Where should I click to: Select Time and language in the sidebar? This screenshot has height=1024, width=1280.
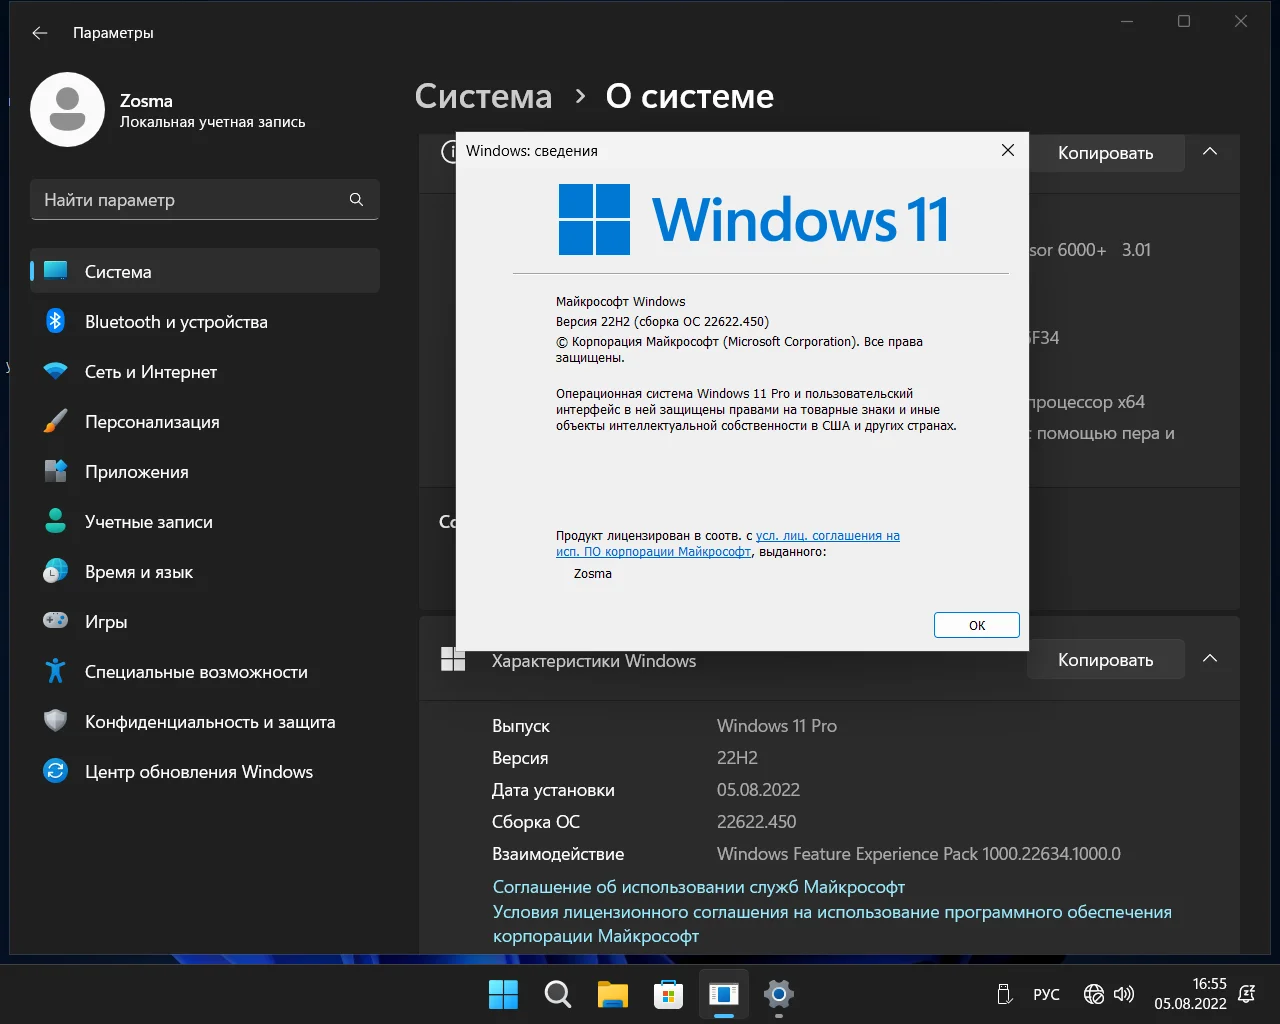tap(138, 572)
